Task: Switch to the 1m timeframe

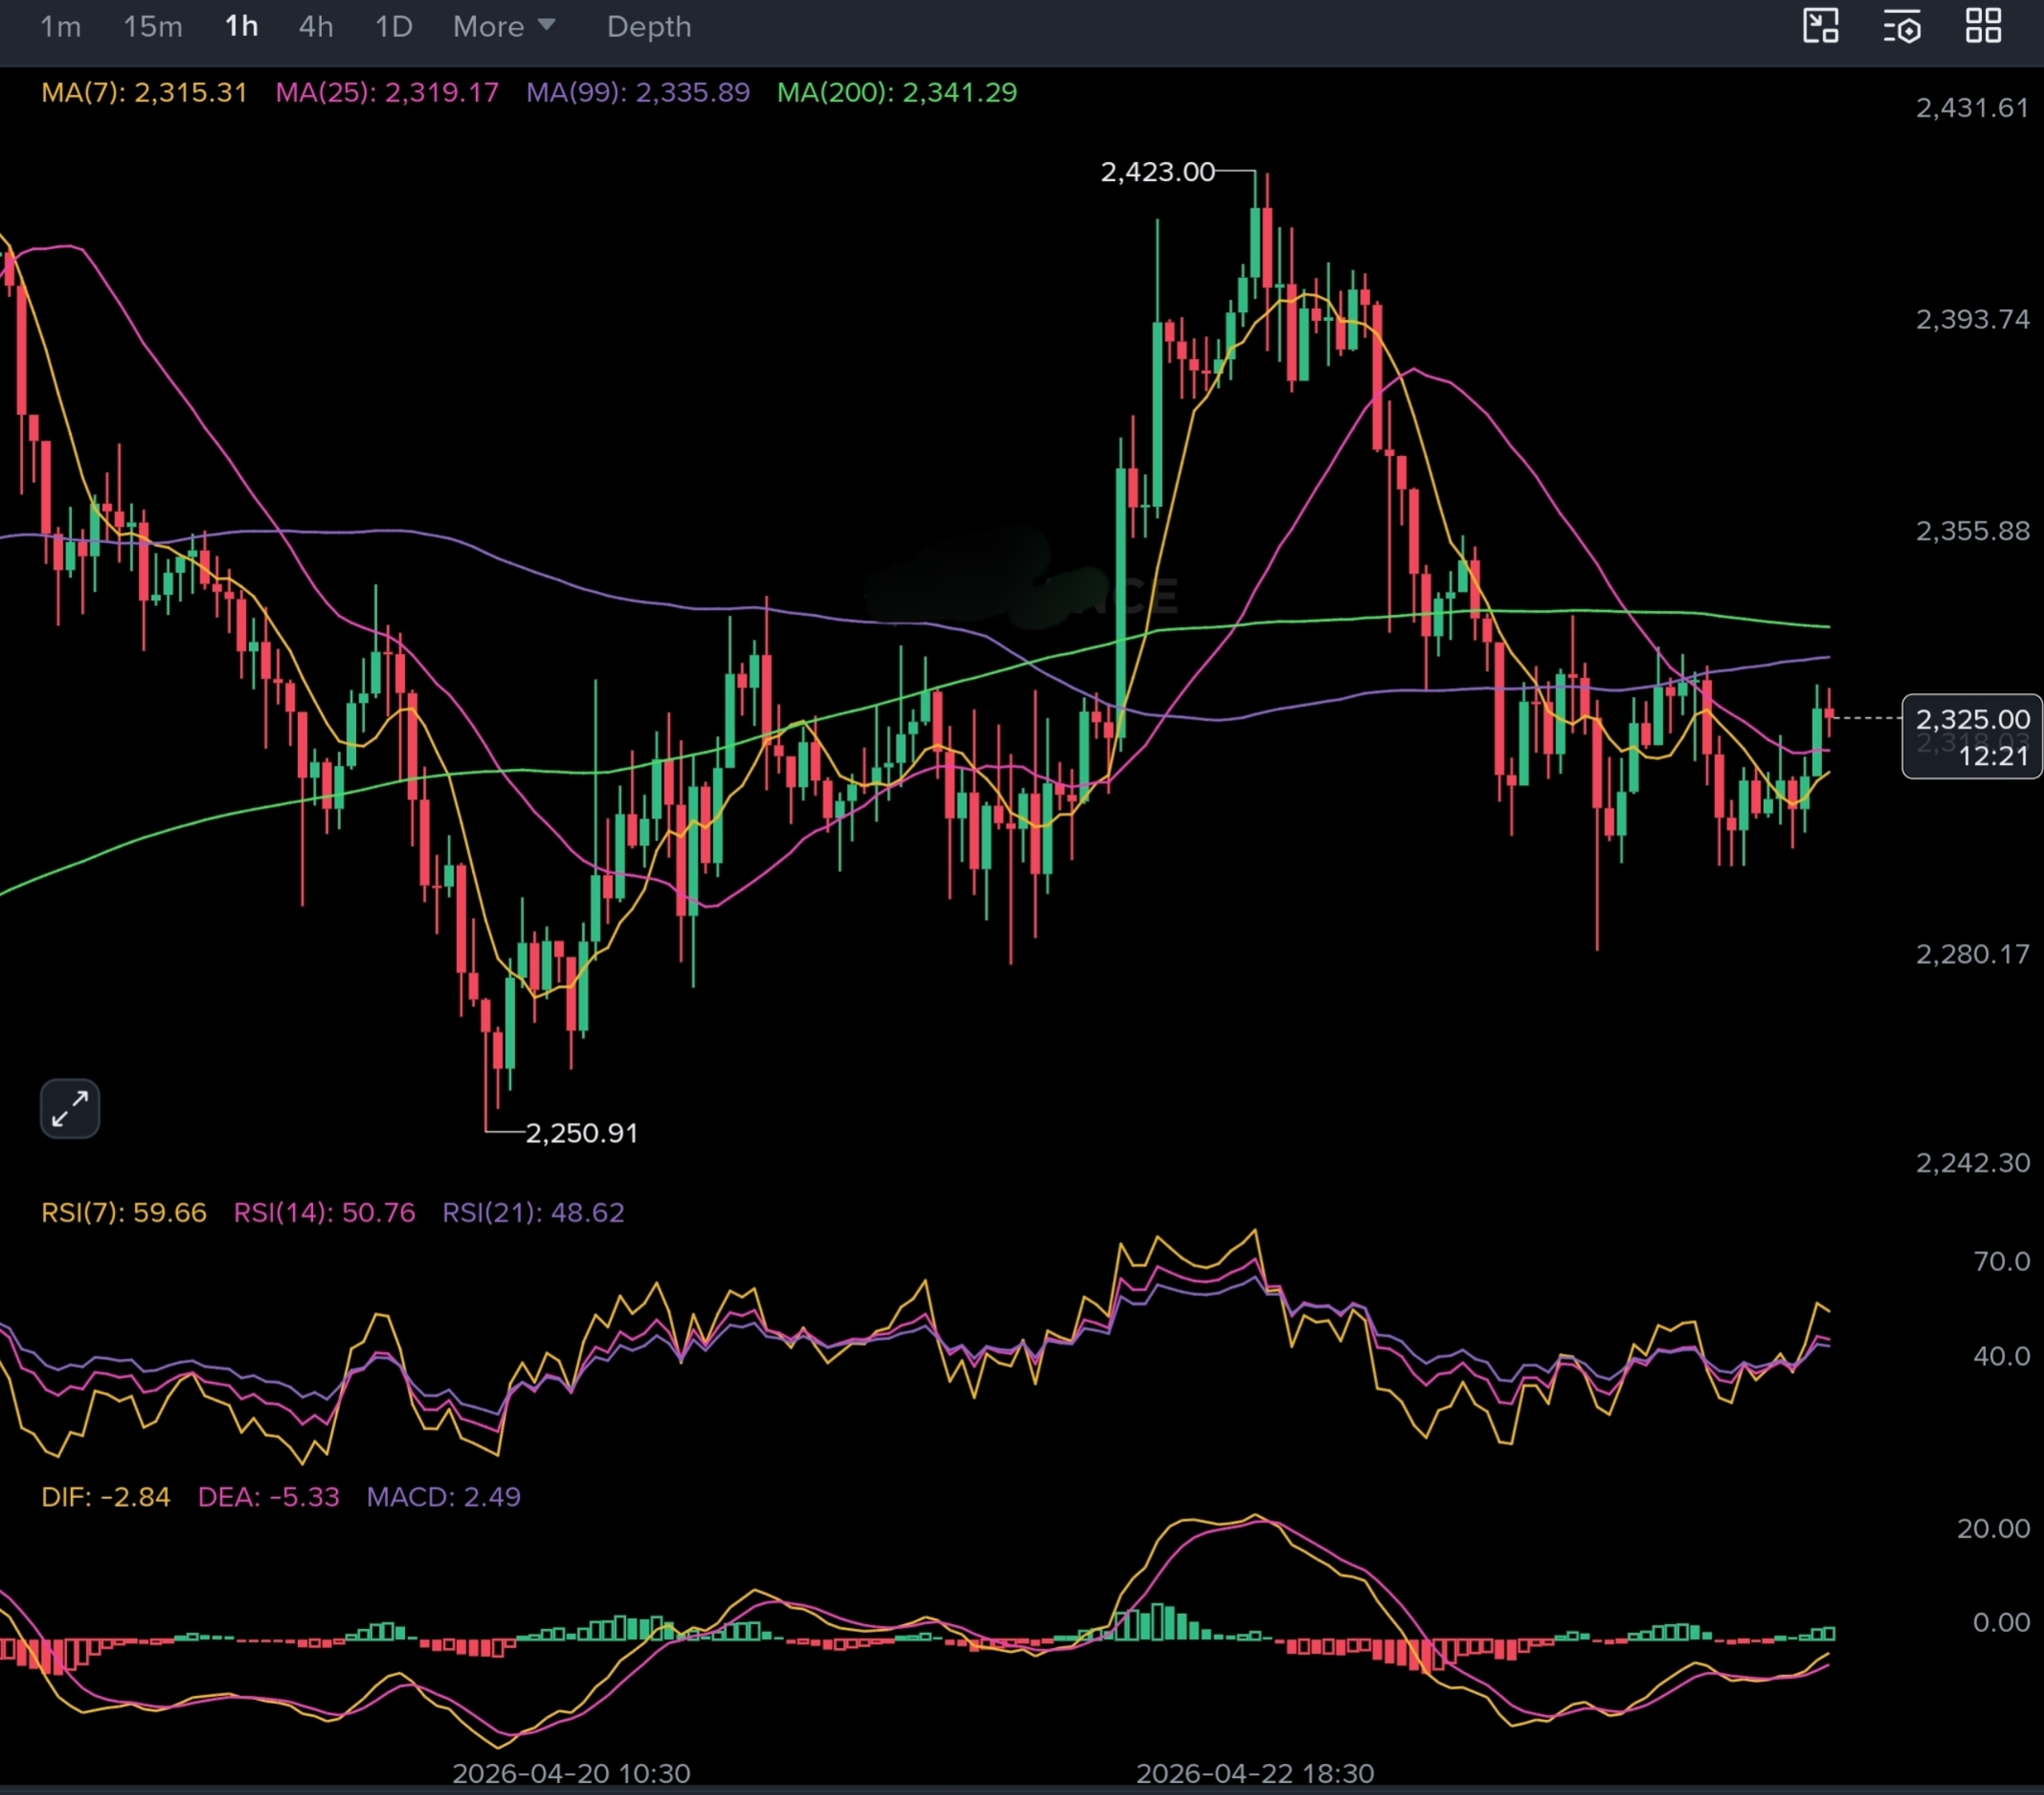Action: pos(60,27)
